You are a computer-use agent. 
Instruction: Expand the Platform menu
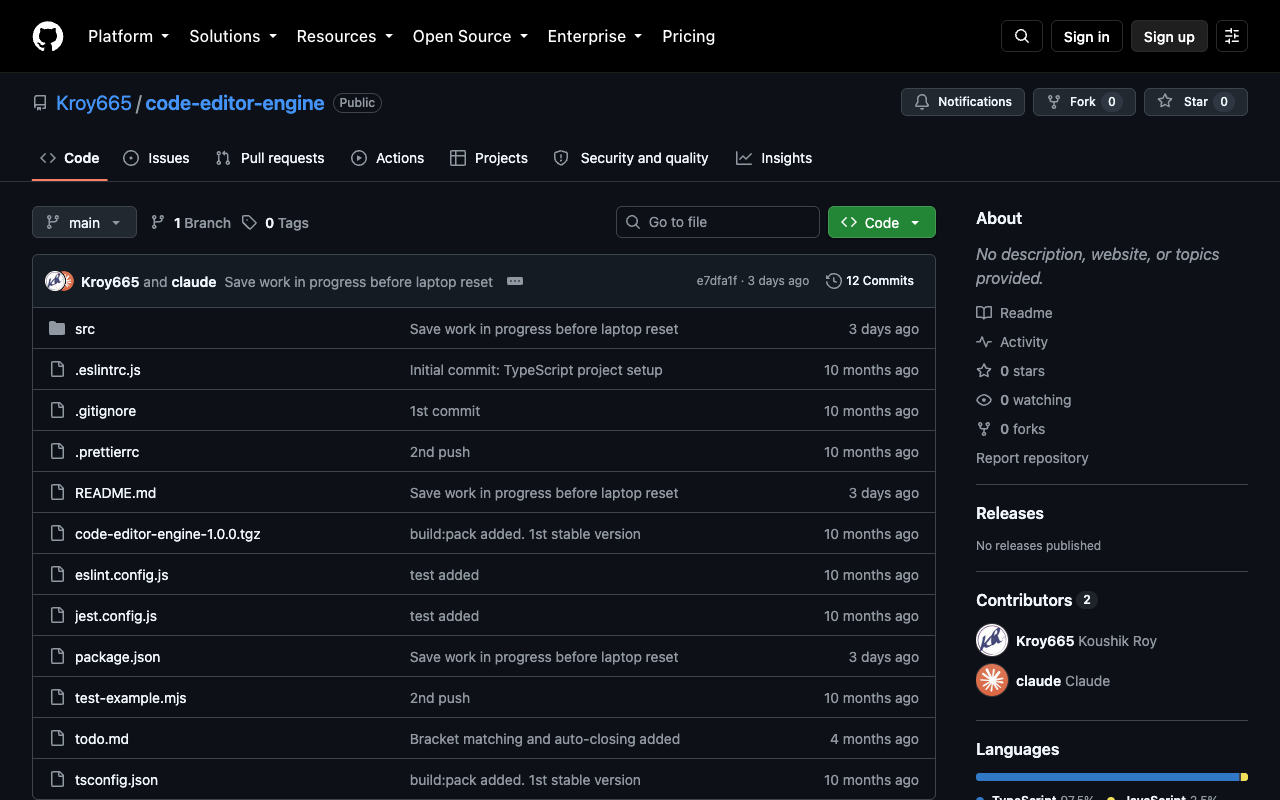[x=128, y=36]
